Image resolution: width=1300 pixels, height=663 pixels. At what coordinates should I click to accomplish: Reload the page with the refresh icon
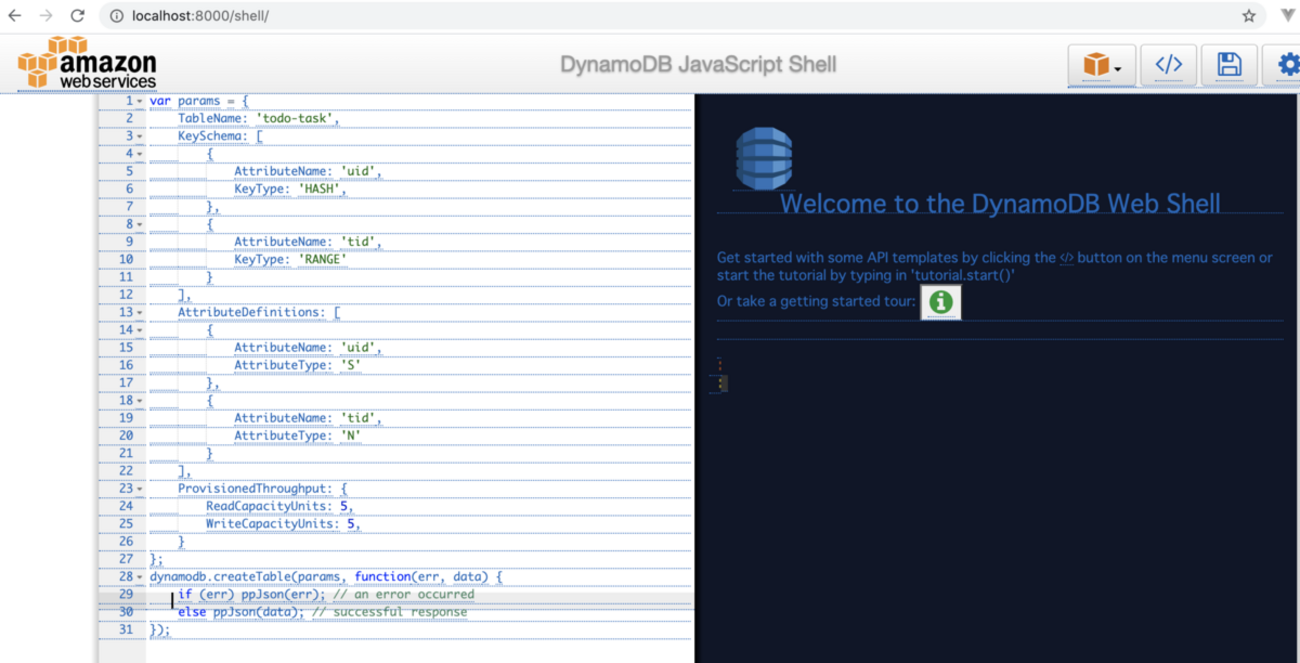coord(77,16)
